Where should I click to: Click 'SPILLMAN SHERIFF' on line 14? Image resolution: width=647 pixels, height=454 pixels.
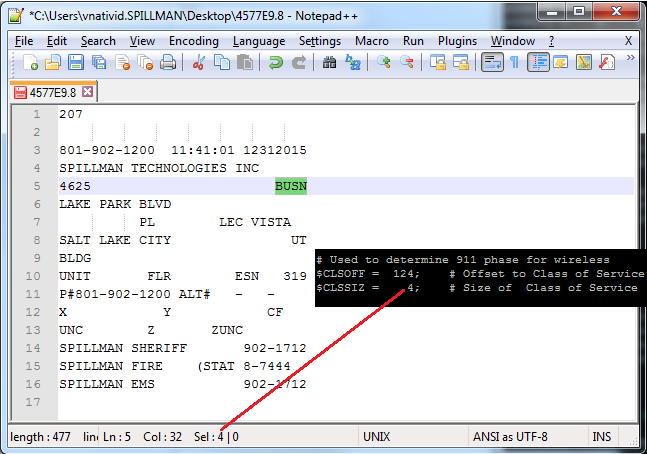(x=123, y=348)
